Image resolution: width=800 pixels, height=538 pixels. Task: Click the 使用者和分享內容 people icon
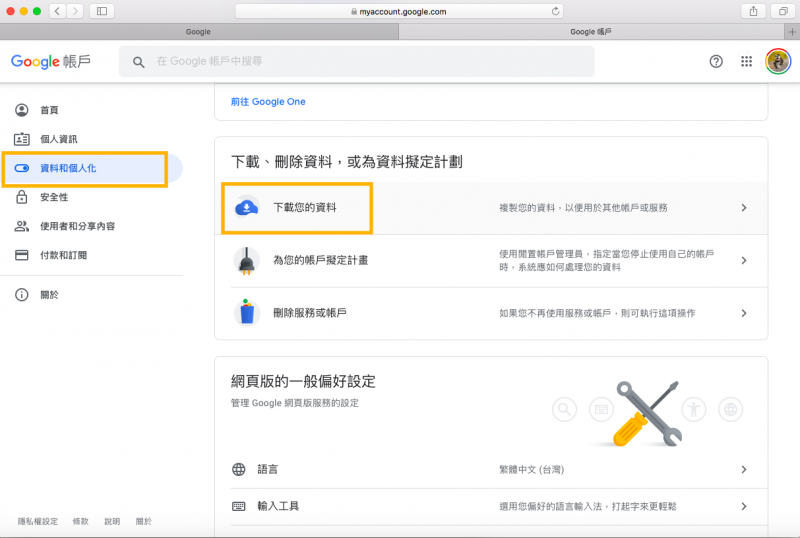tap(21, 226)
